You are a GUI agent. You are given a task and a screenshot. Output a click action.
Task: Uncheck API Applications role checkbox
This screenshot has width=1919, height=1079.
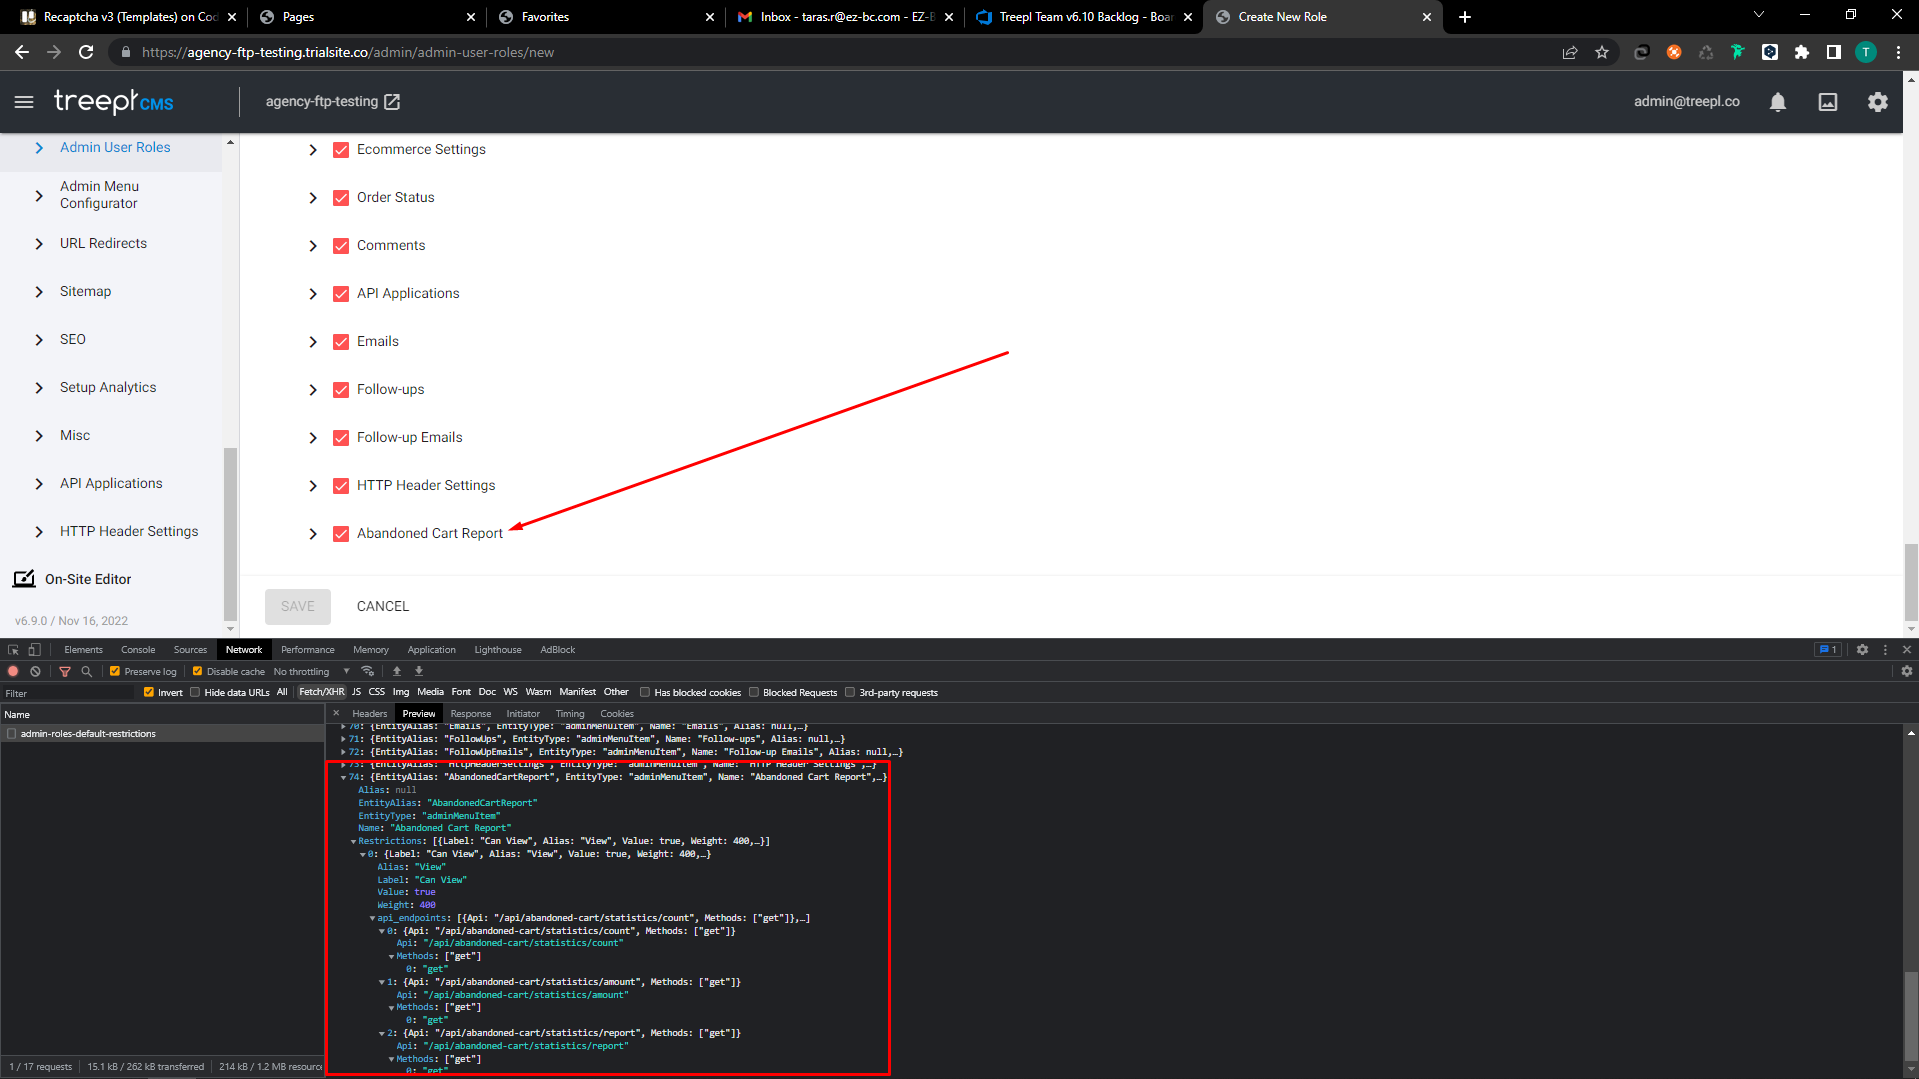point(341,294)
